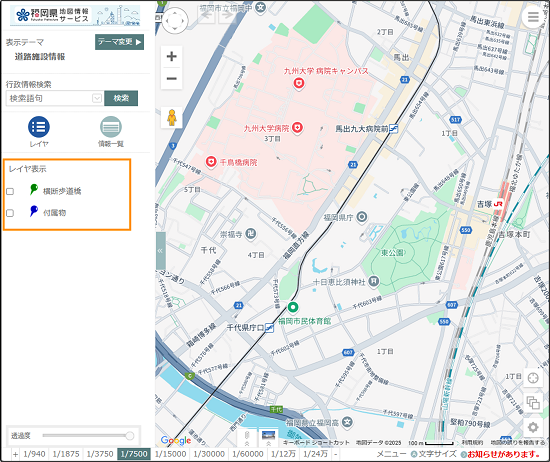Image resolution: width=550 pixels, height=462 pixels.
Task: Zoom out with the minus button
Action: pyautogui.click(x=172, y=78)
